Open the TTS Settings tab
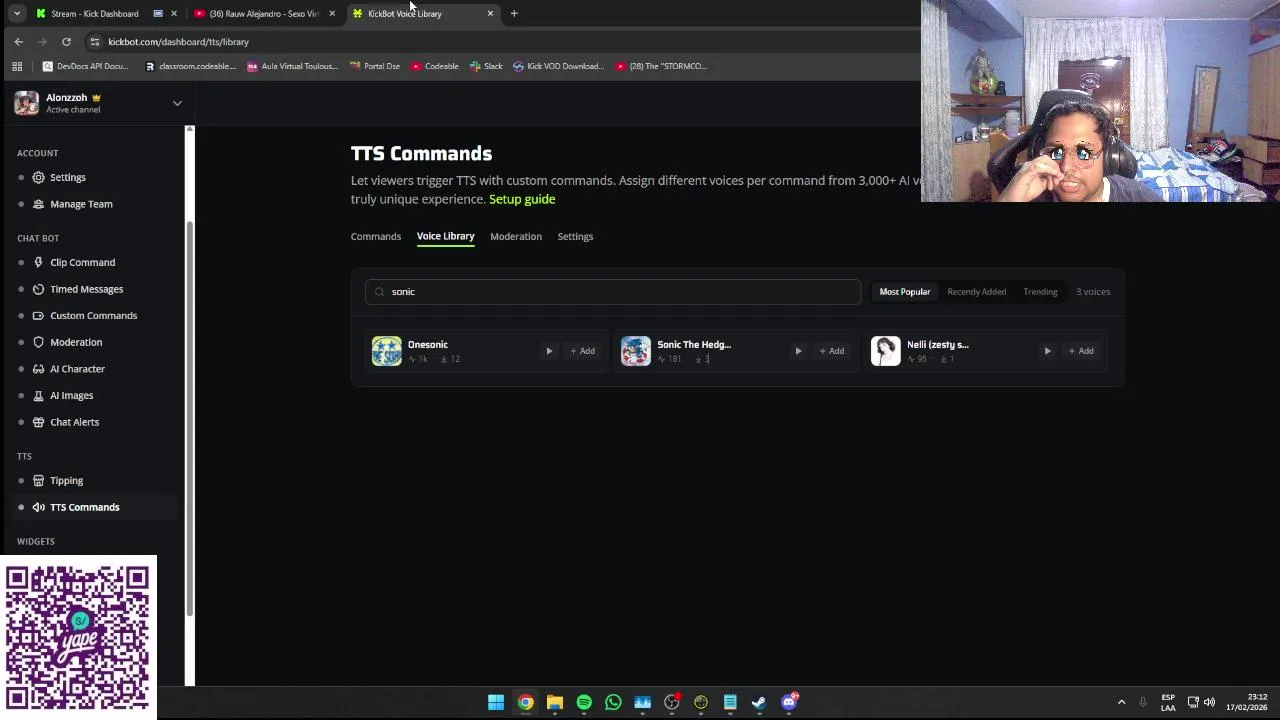The width and height of the screenshot is (1280, 720). pyautogui.click(x=575, y=237)
